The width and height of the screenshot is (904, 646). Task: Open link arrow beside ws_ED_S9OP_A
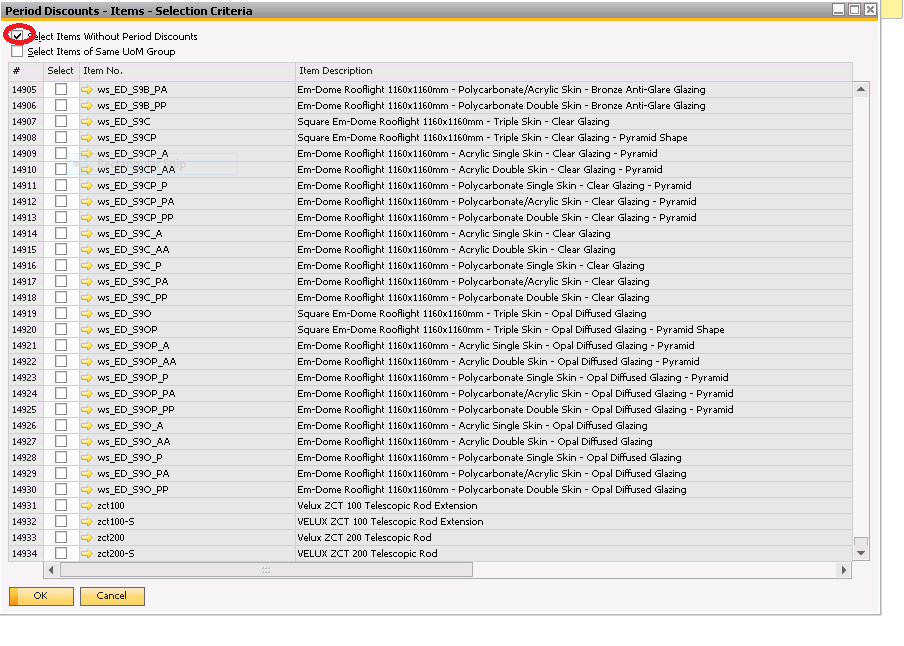(x=86, y=345)
